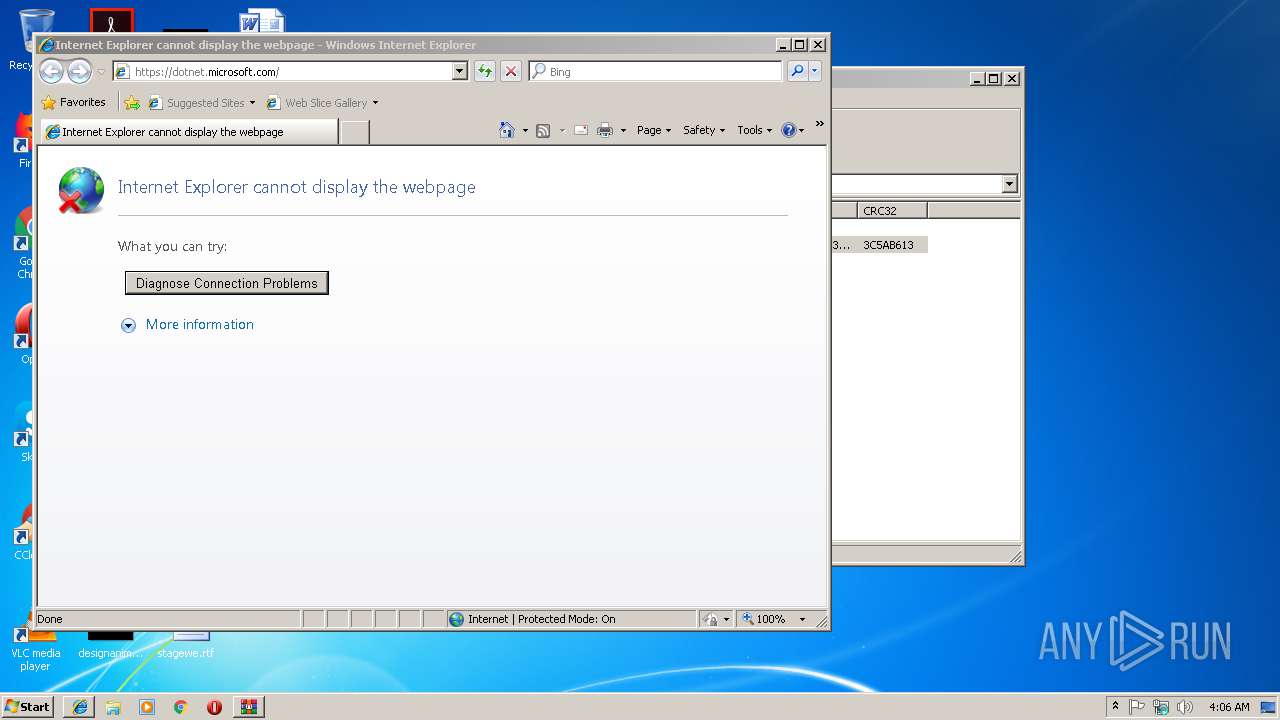The image size is (1280, 720).
Task: Launch Windows Media Player from taskbar
Action: [x=147, y=707]
